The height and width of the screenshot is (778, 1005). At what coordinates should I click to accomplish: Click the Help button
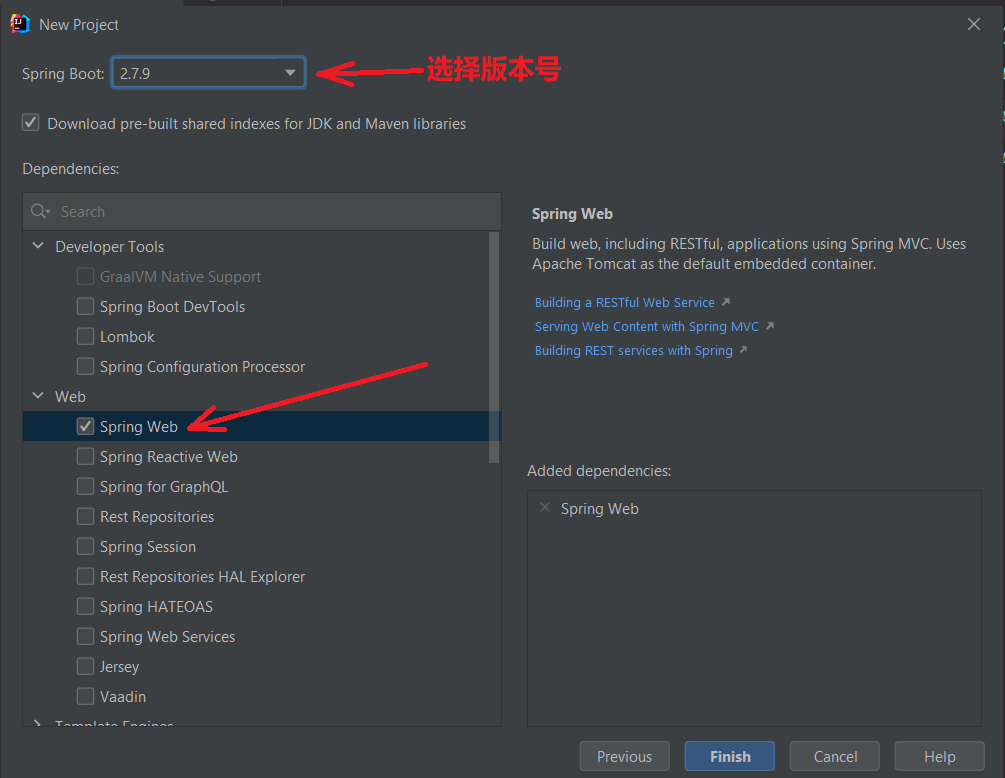(939, 756)
